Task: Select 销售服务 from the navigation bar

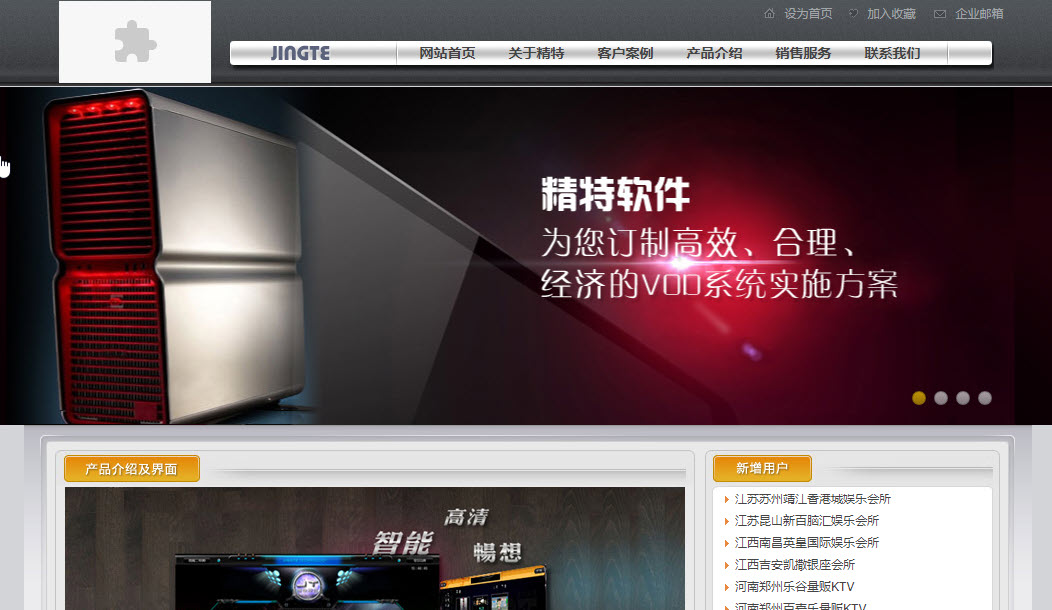Action: [x=803, y=53]
